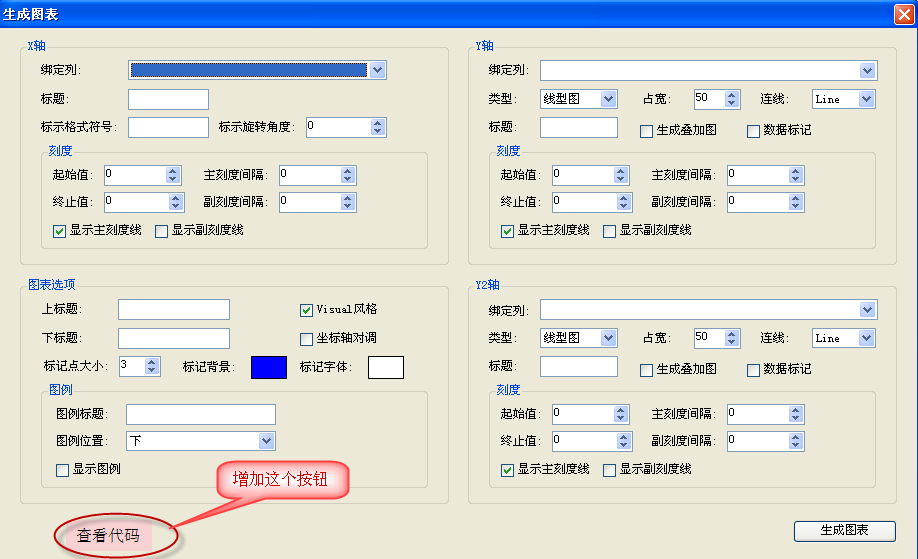Toggle the Visual风格 checkbox
918x559 pixels.
coord(307,310)
